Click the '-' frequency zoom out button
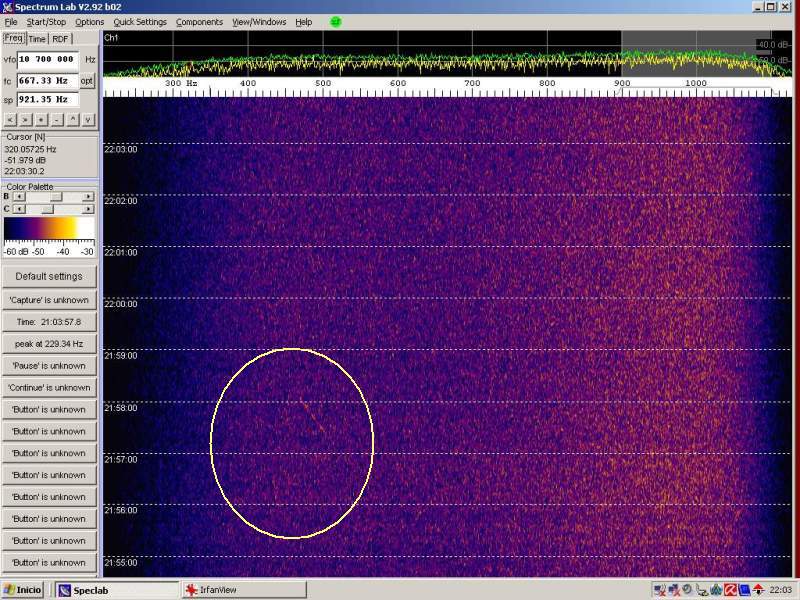The width and height of the screenshot is (800, 600). pyautogui.click(x=56, y=119)
